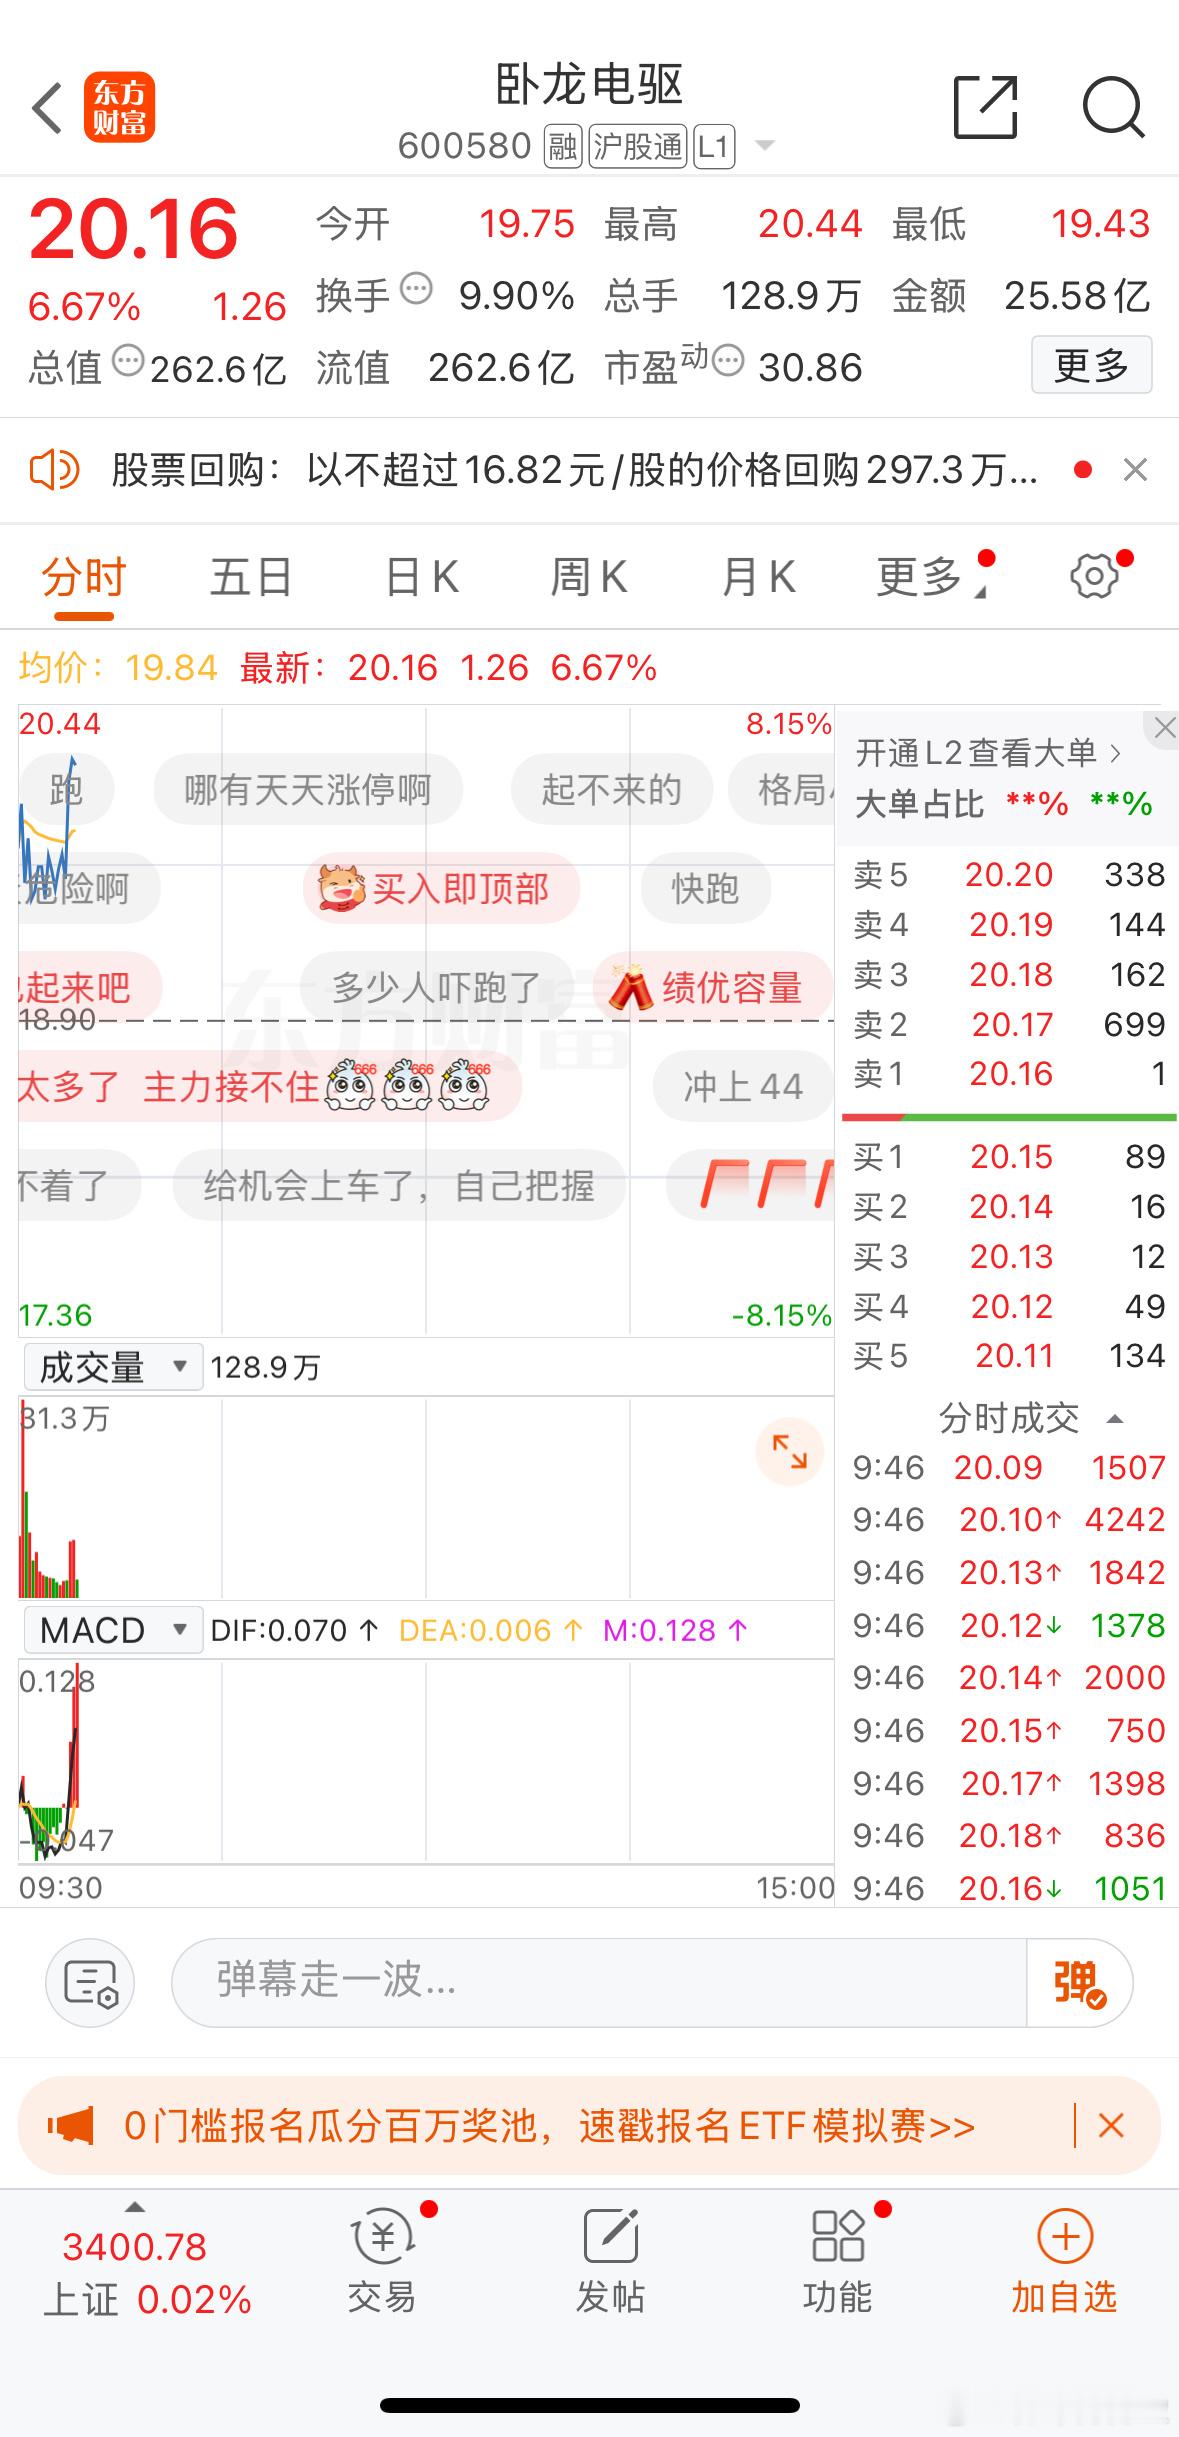Open the 交易 trading icon
The image size is (1179, 2437).
click(382, 2261)
